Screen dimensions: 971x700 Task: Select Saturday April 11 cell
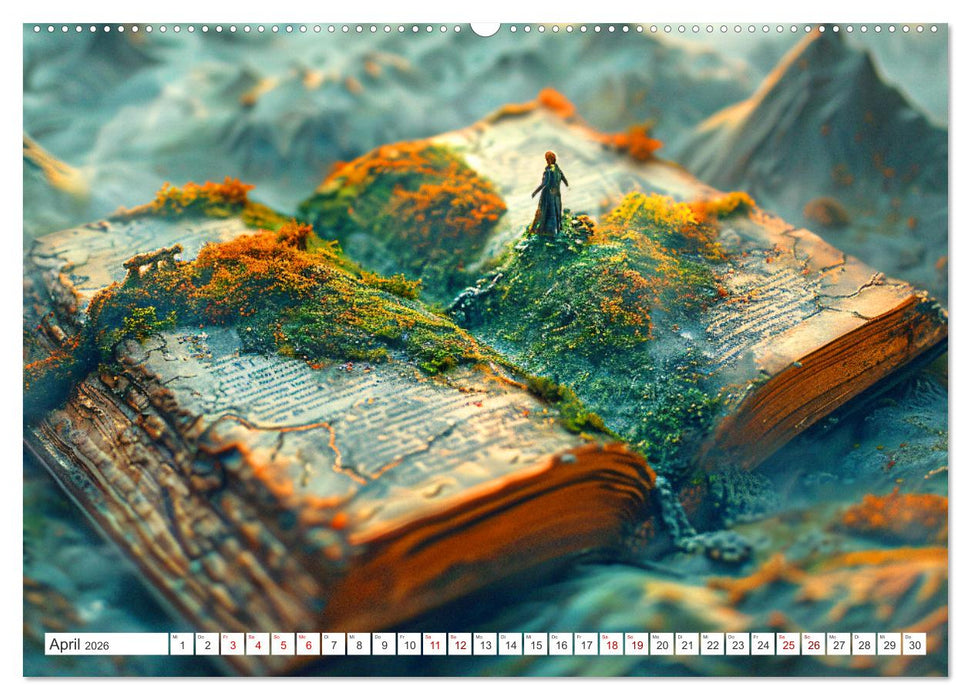(x=434, y=644)
